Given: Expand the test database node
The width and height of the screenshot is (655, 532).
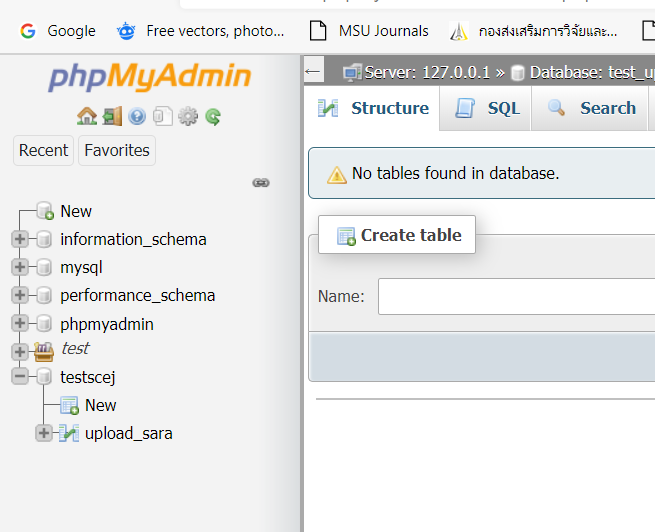Looking at the screenshot, I should pos(20,352).
